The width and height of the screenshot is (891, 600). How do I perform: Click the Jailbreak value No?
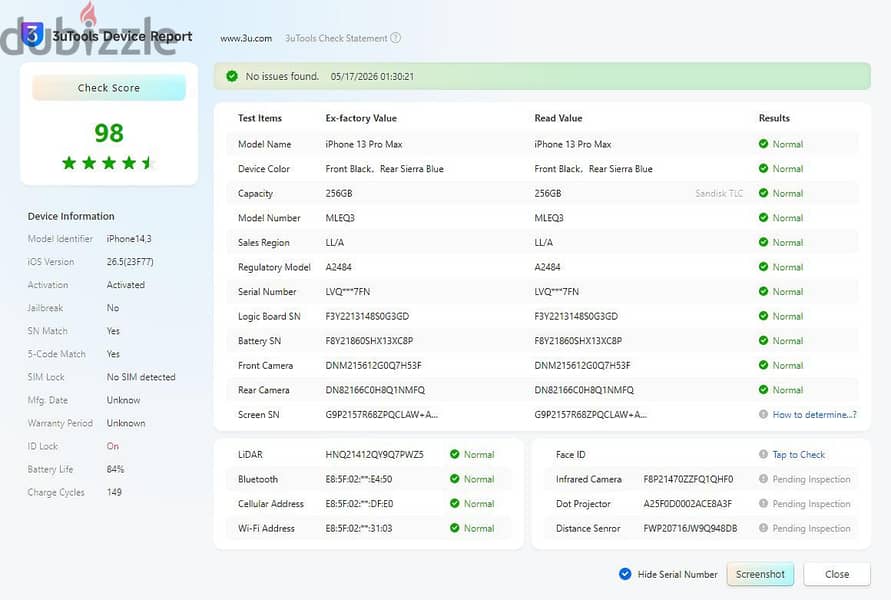pos(113,307)
